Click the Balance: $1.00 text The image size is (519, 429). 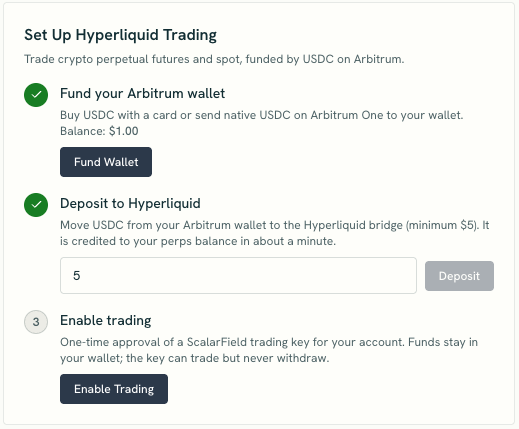click(x=99, y=131)
